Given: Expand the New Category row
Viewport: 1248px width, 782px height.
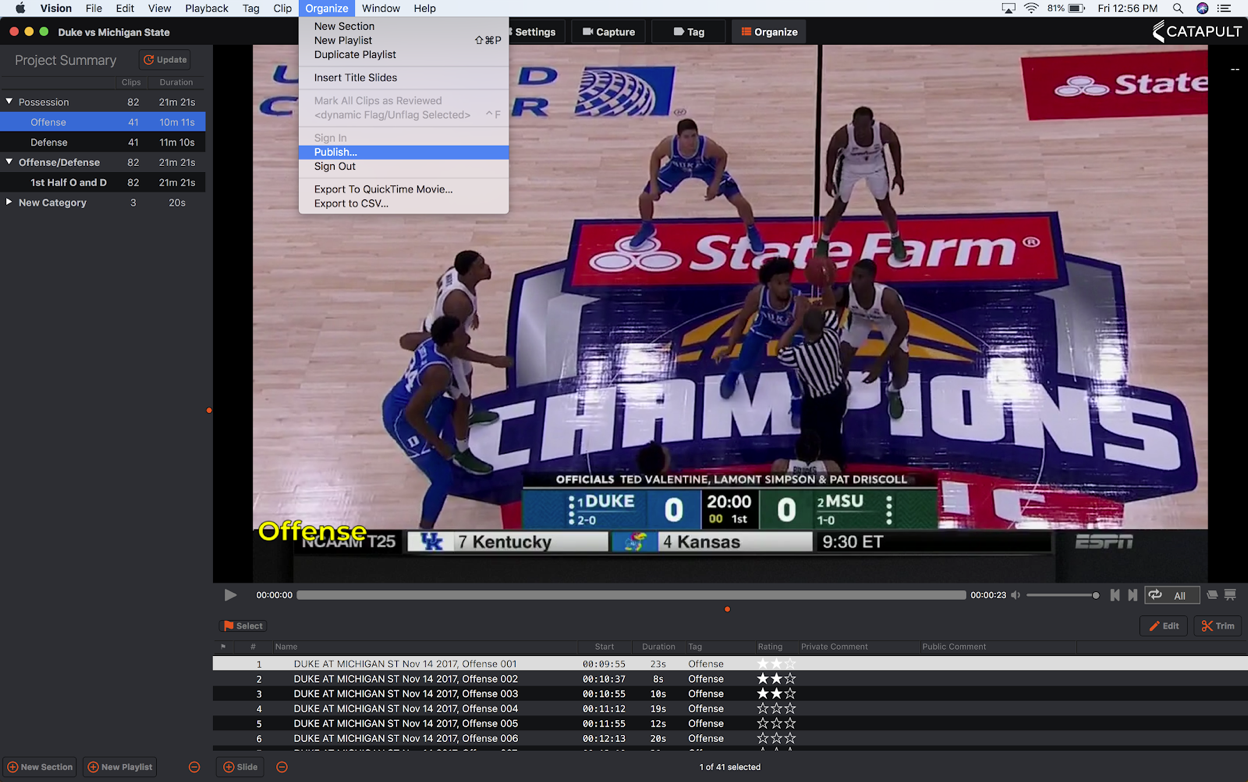Looking at the screenshot, I should coord(9,202).
